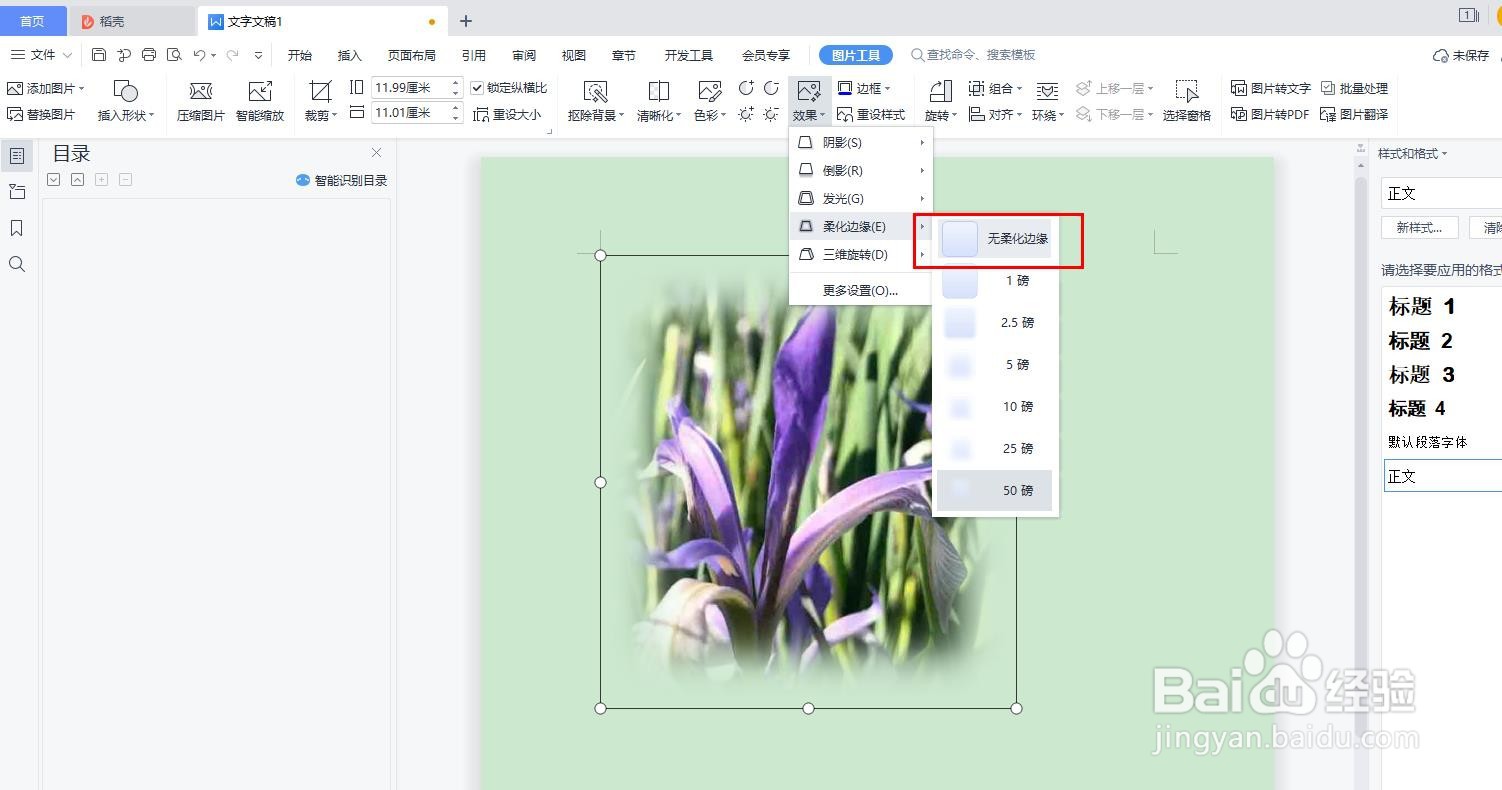Click 重设大小 reset size

(507, 114)
